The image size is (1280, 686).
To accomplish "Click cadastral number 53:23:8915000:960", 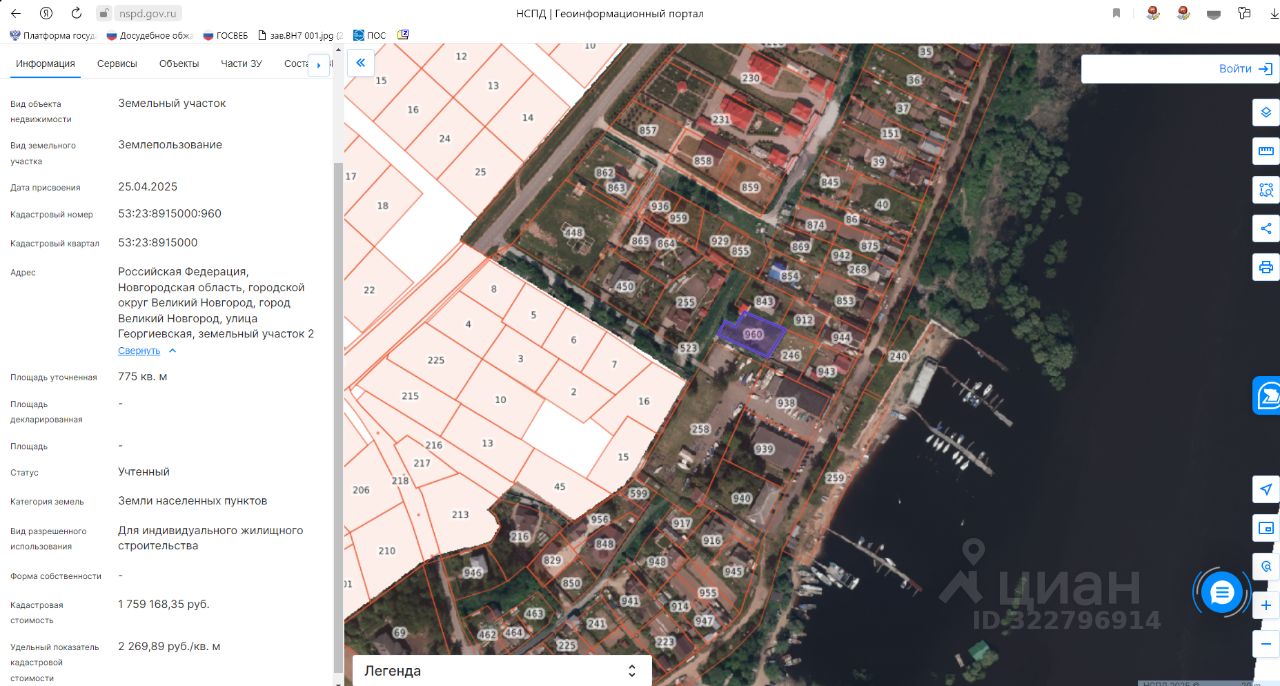I will coord(170,214).
